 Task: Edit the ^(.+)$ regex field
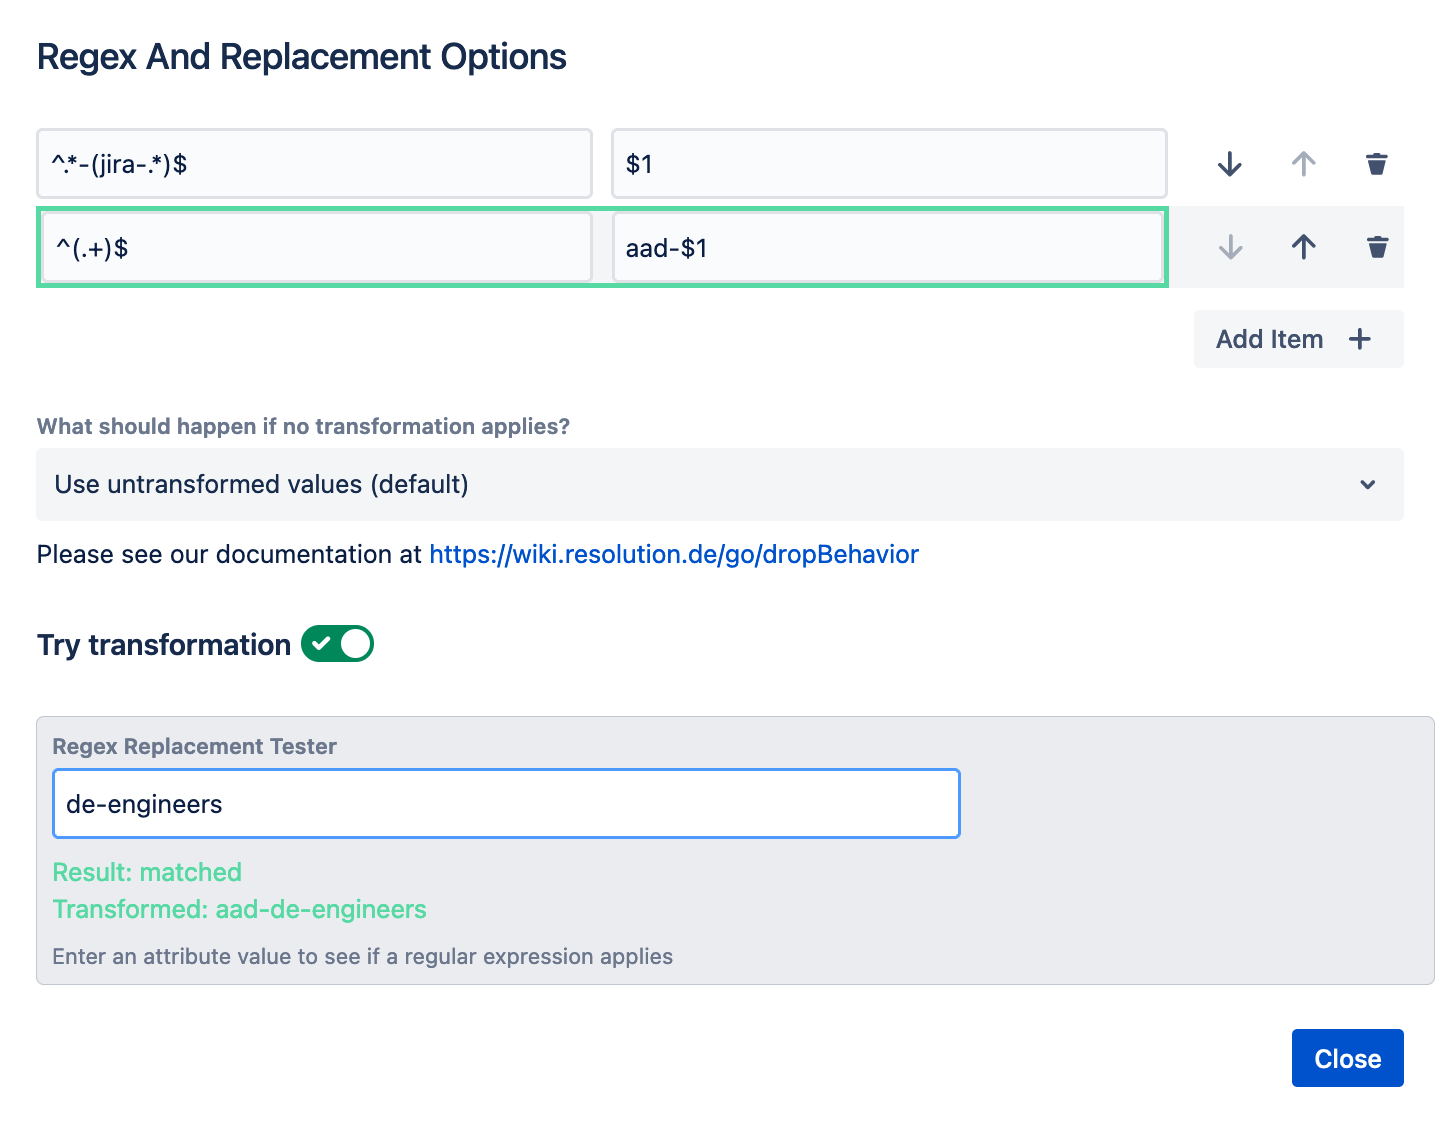[x=316, y=247]
